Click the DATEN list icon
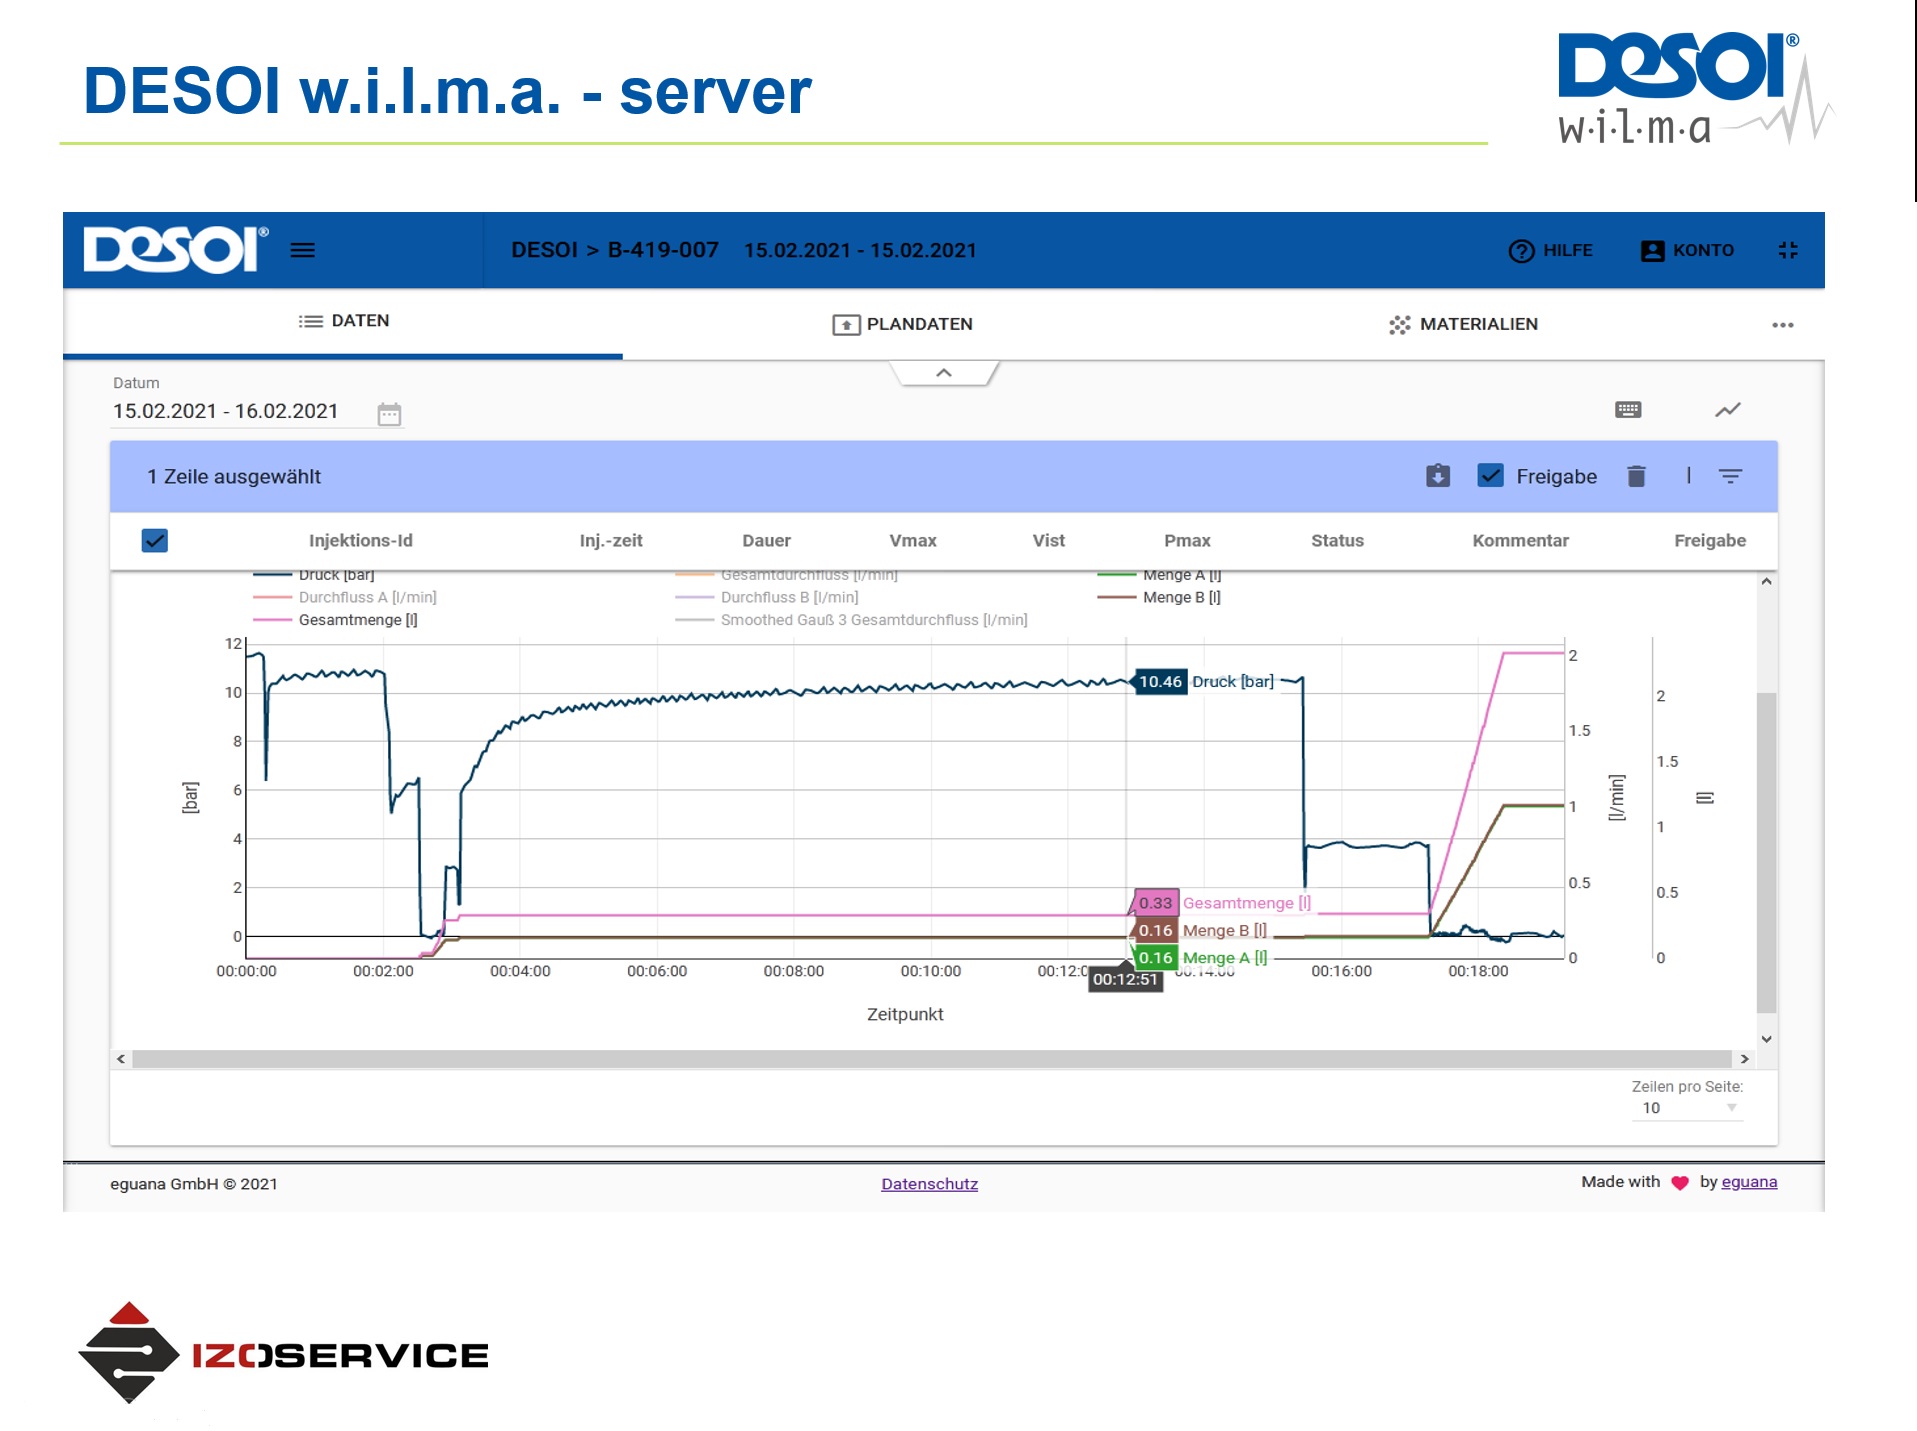This screenshot has width=1917, height=1431. 310,321
